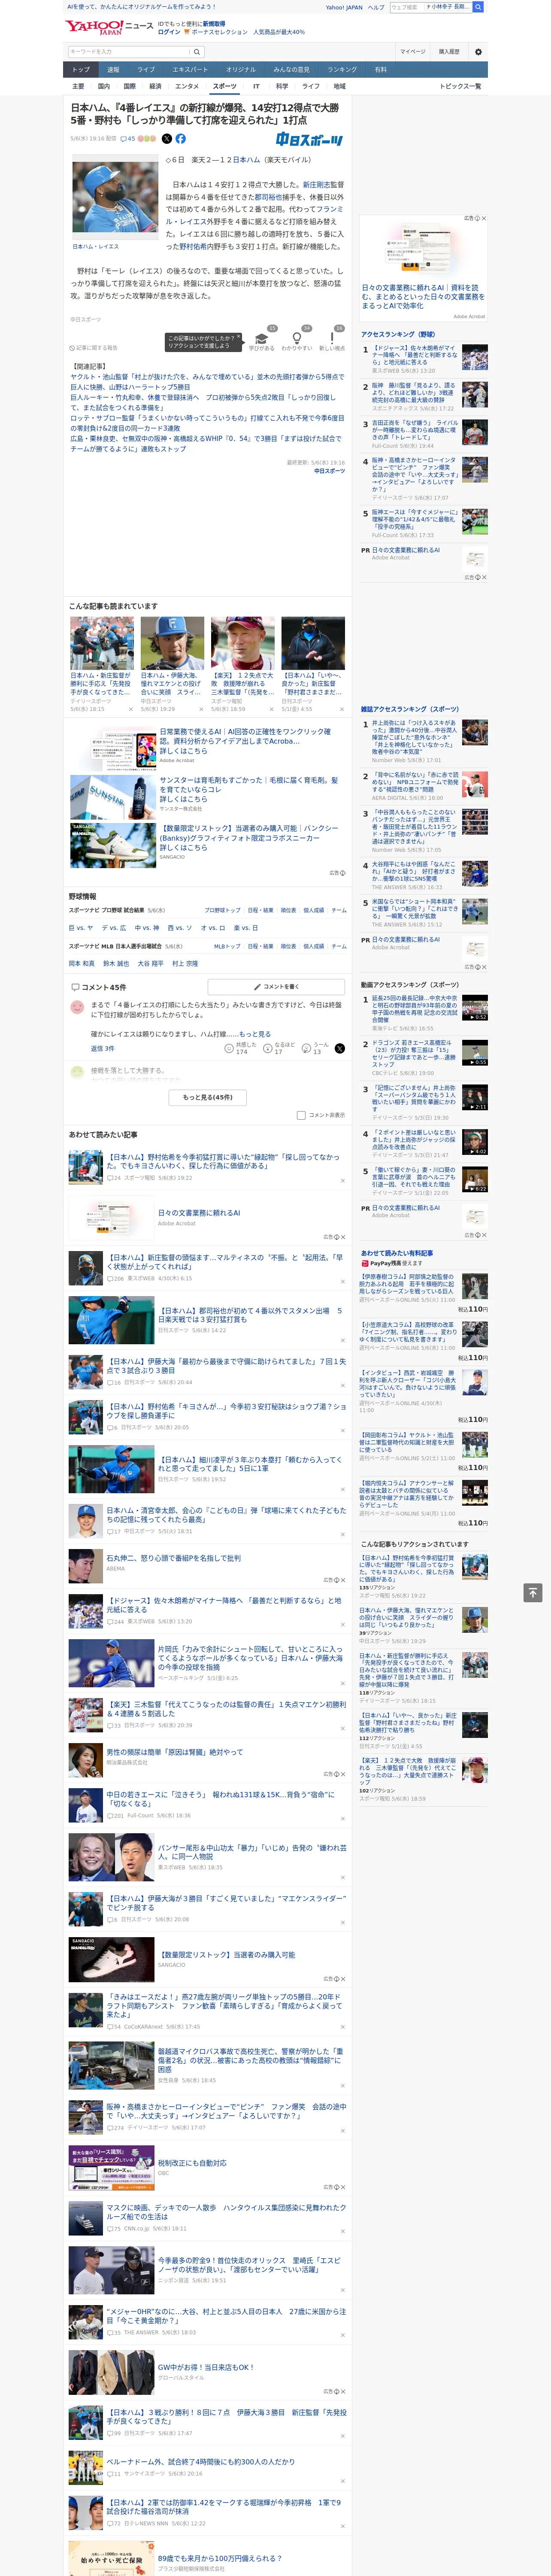Screen dimensions: 551x2576
Task: Click the なるほど reaction with 17 votes
Action: [278, 1048]
